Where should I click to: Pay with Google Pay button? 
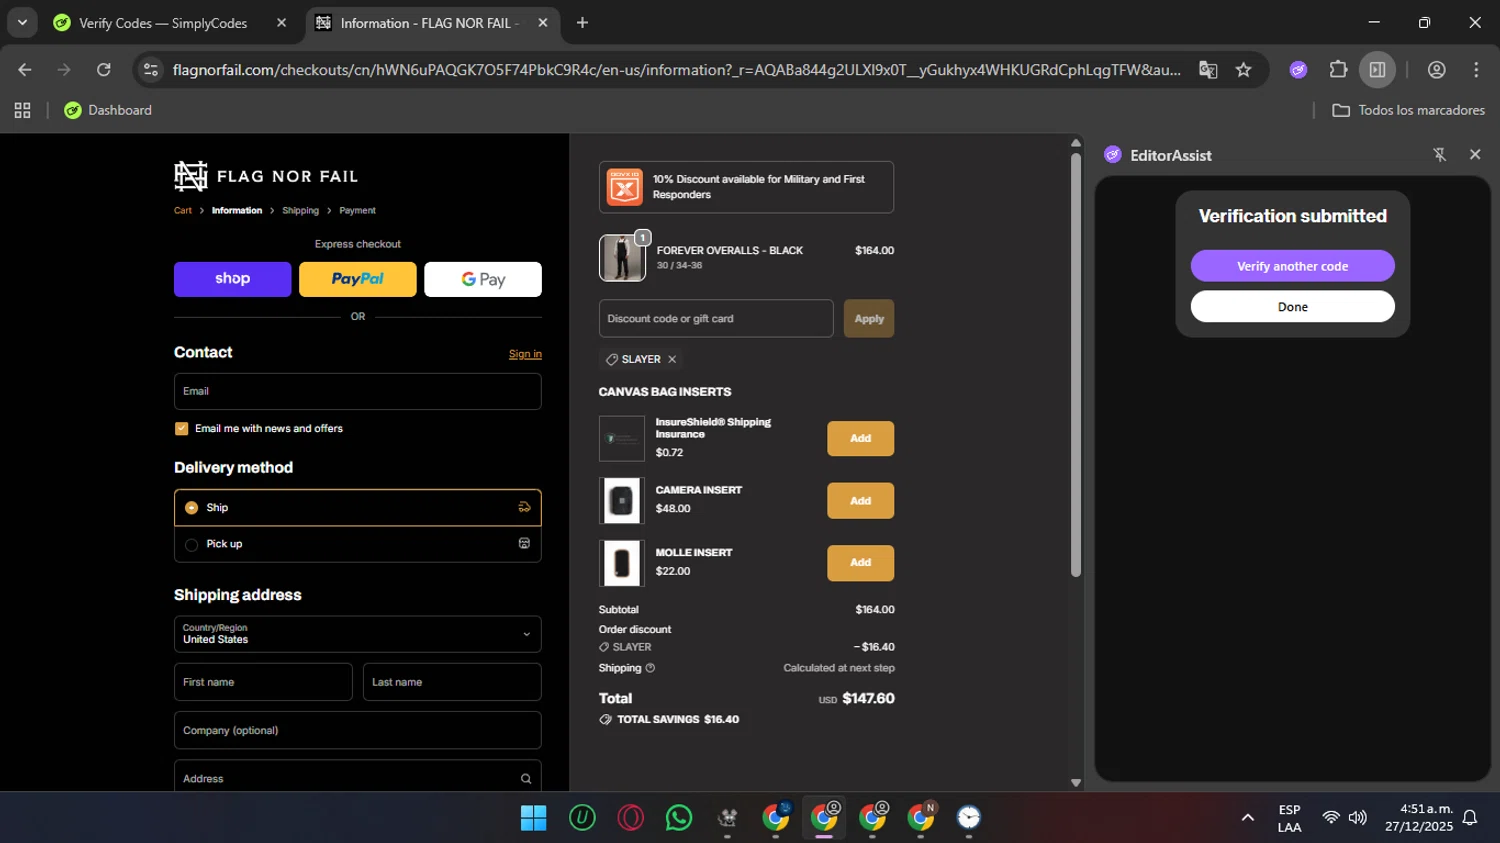(x=483, y=280)
